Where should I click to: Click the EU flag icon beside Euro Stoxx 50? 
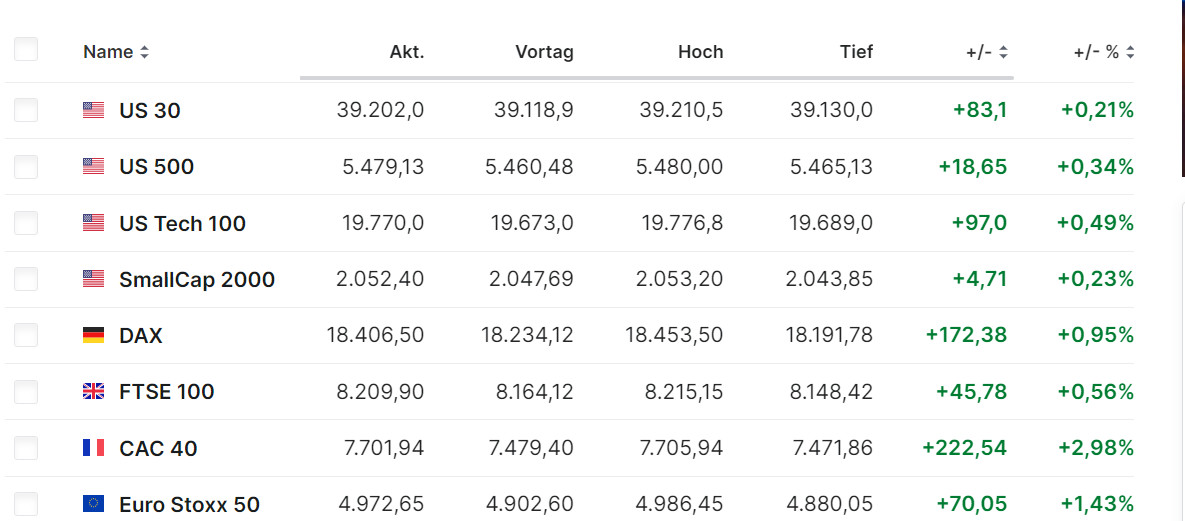tap(93, 504)
